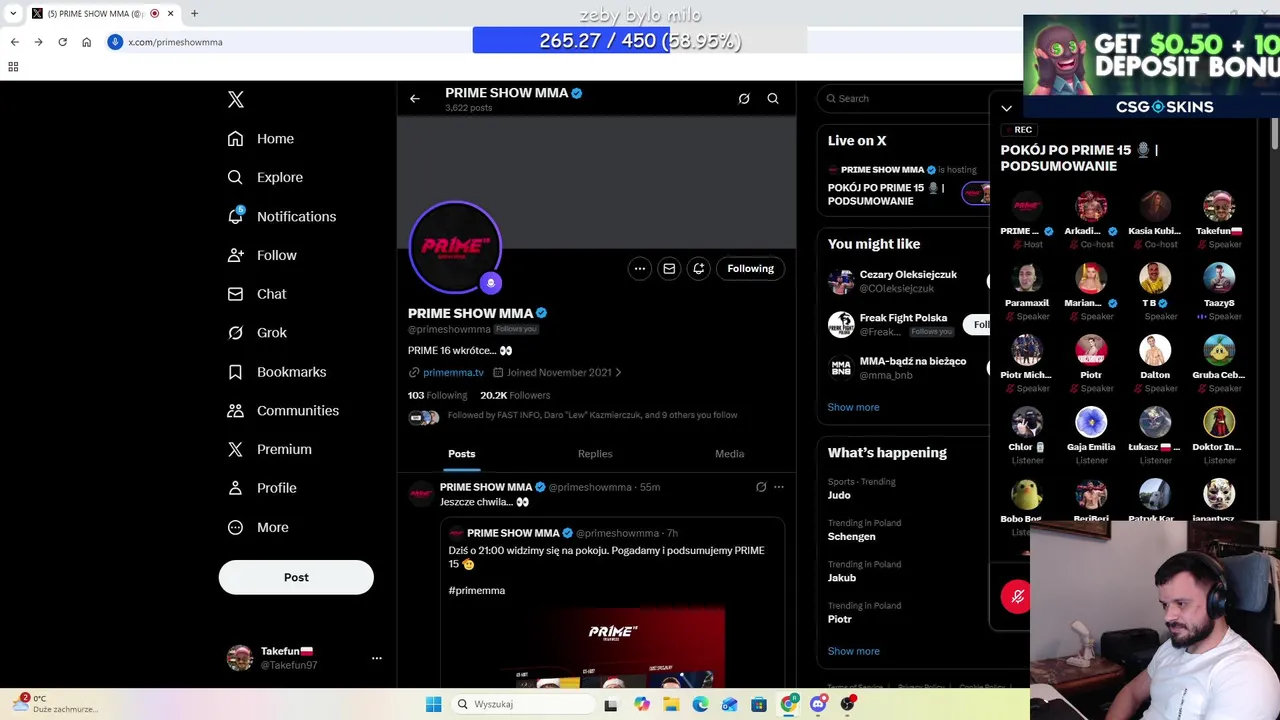Click browser back arrow
The width and height of the screenshot is (1280, 720).
pyautogui.click(x=14, y=42)
